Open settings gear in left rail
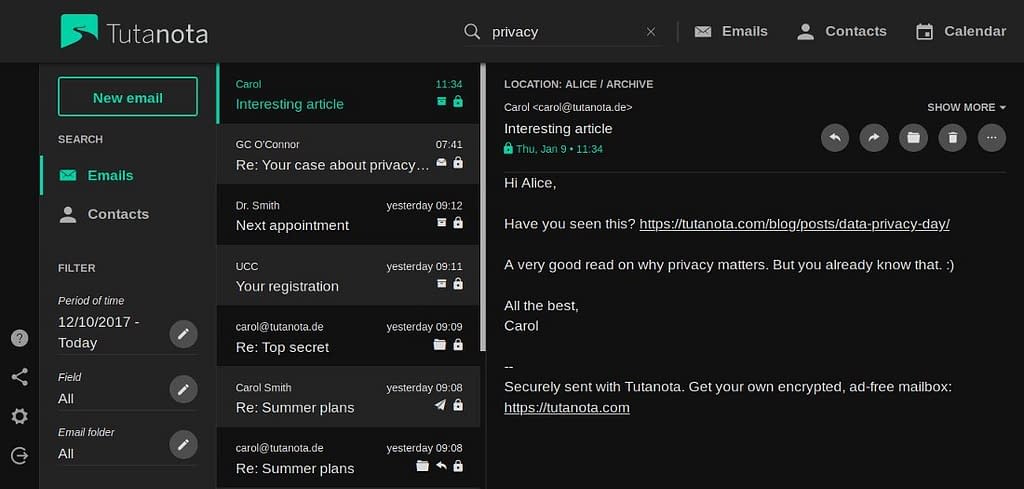The width and height of the screenshot is (1024, 489). (x=20, y=417)
